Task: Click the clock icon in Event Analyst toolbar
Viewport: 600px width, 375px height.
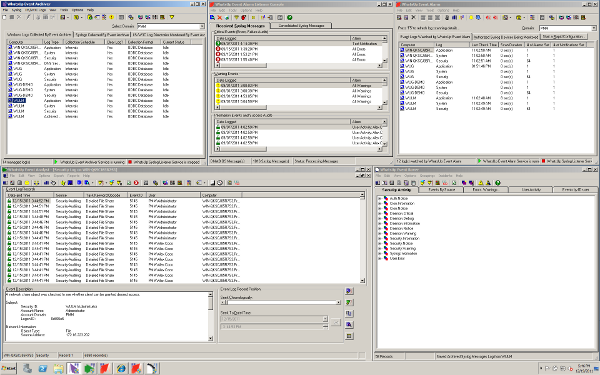Action: (220, 183)
